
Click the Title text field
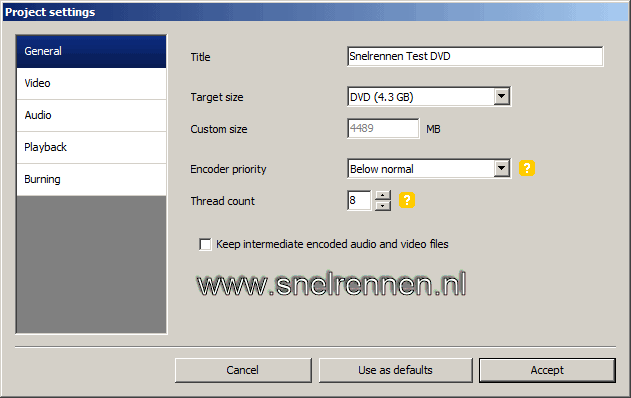tap(475, 56)
